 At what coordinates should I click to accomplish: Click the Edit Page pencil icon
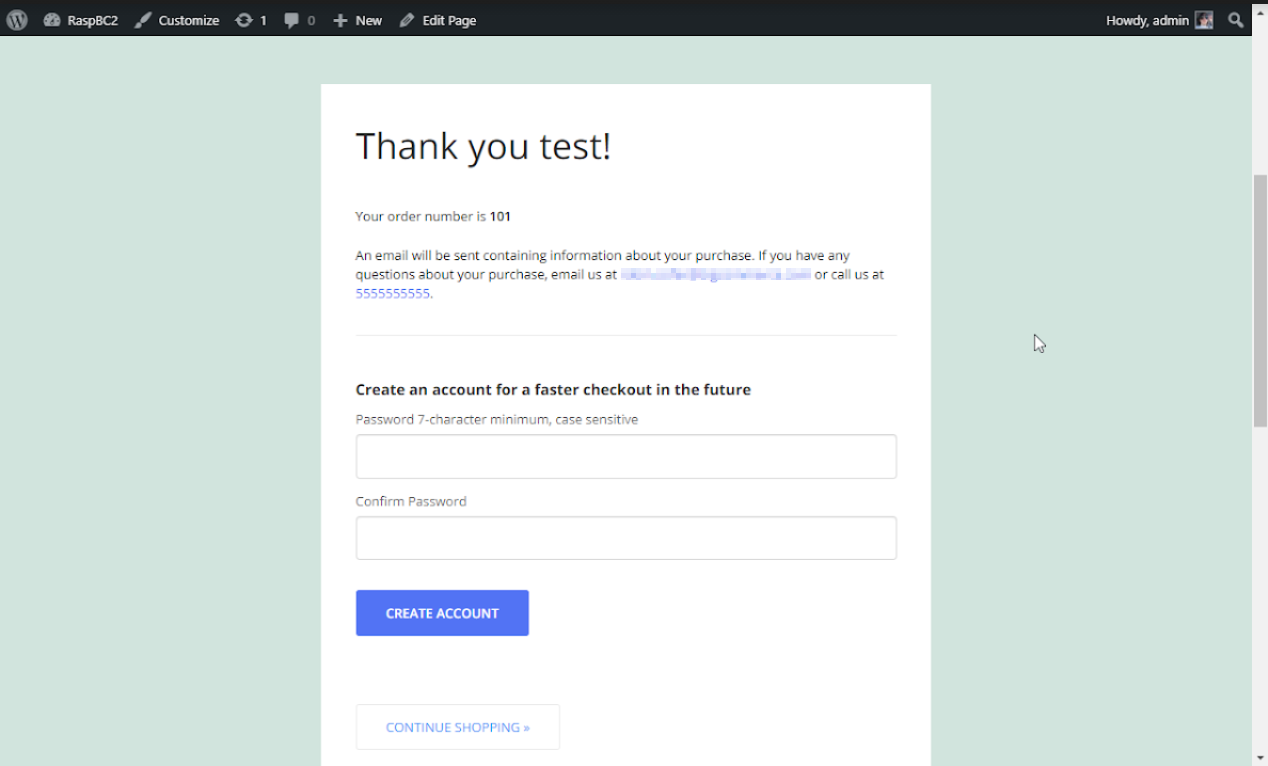(x=407, y=20)
